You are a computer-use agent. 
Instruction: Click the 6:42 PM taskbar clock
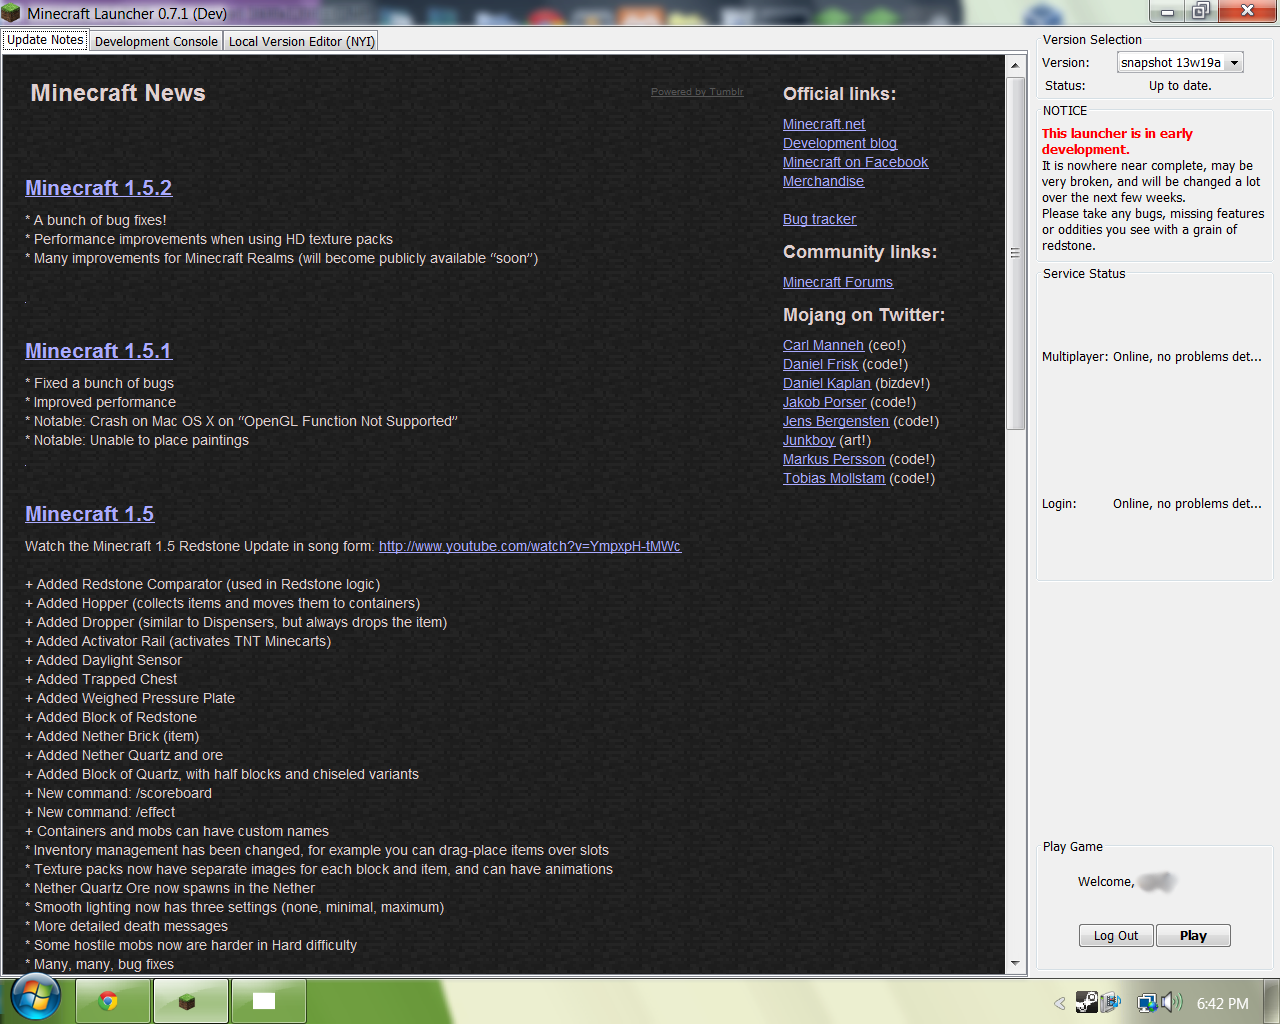tap(1222, 1004)
